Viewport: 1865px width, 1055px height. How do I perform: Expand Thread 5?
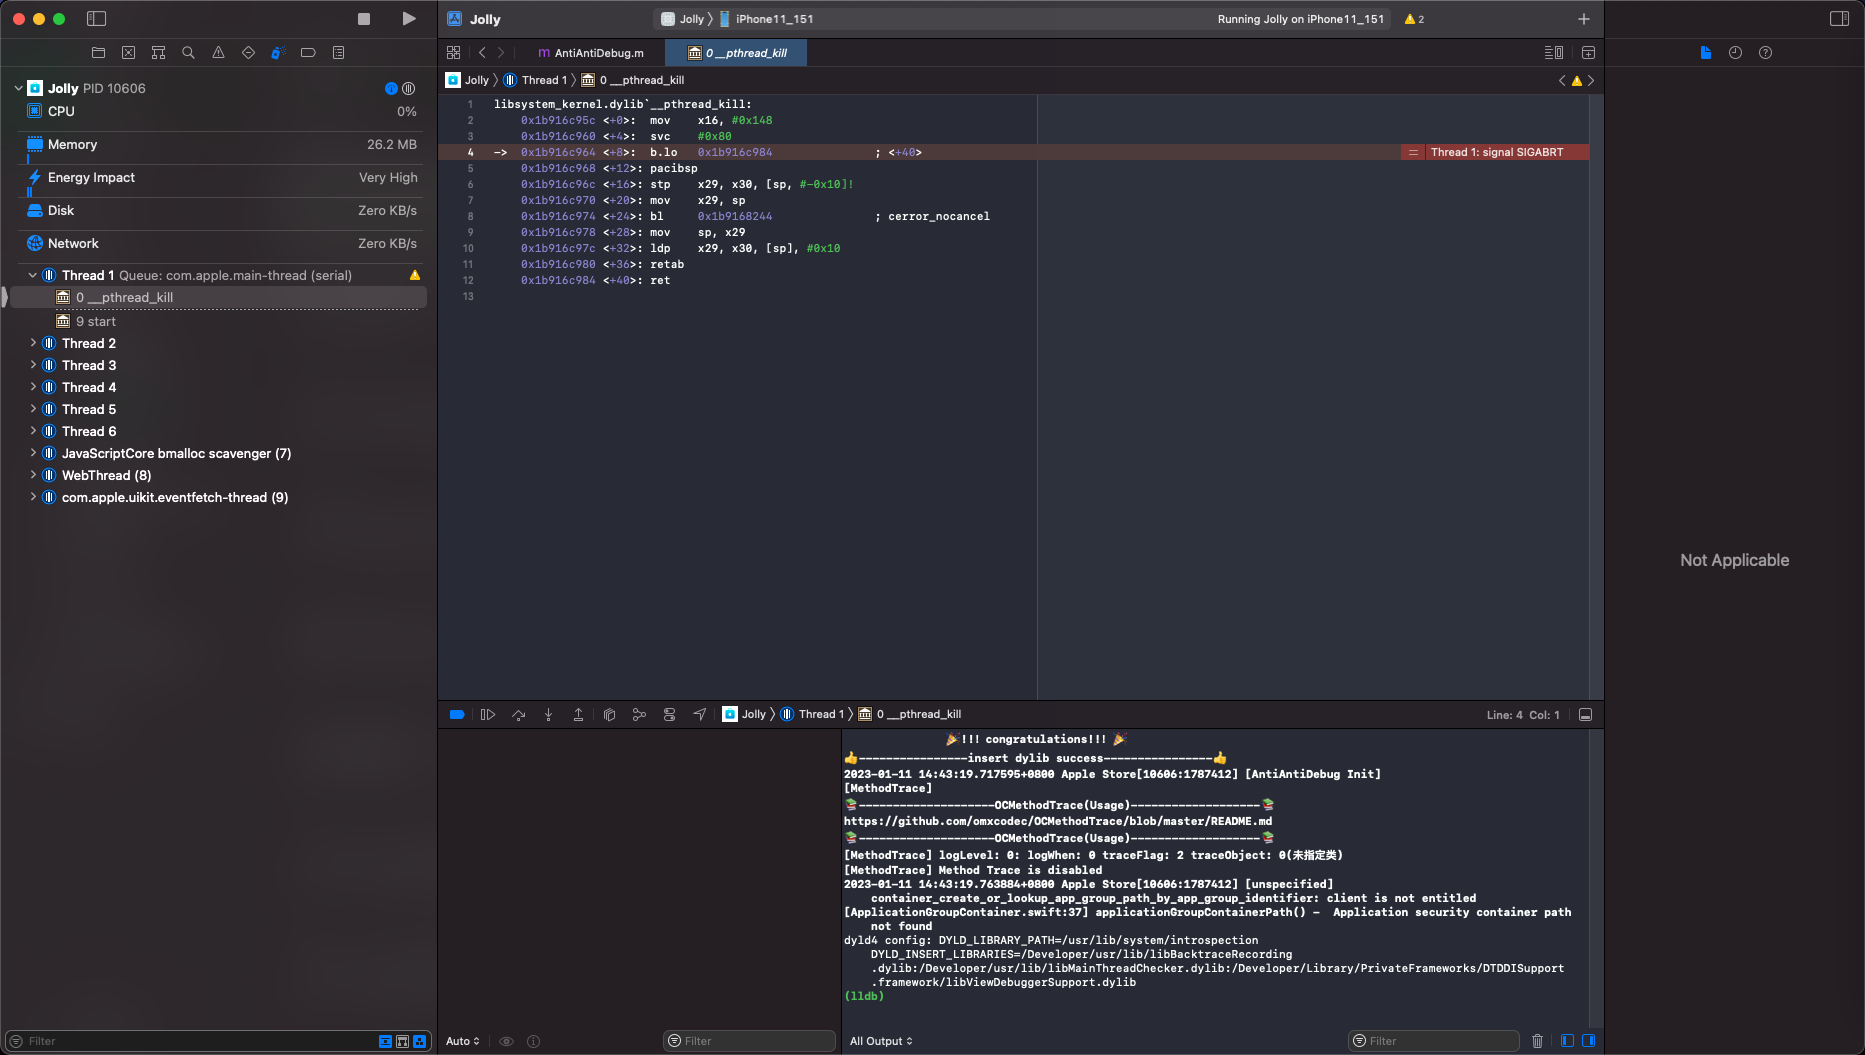click(33, 409)
